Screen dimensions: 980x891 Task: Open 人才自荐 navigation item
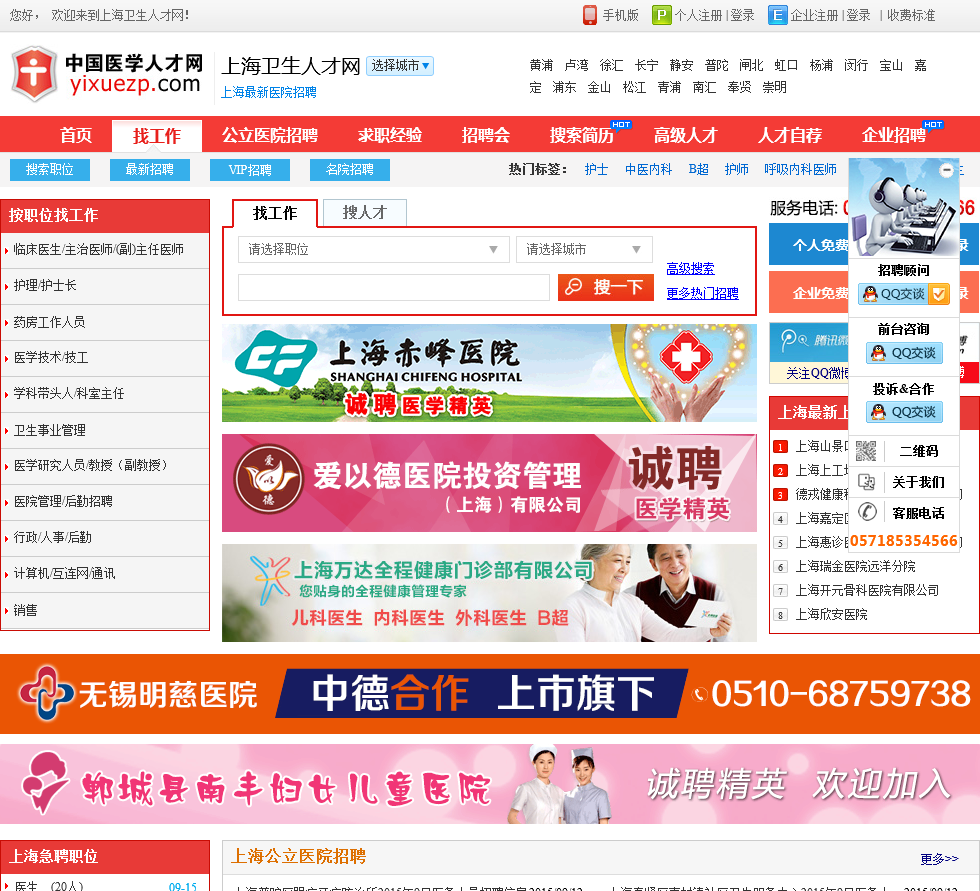pos(789,135)
